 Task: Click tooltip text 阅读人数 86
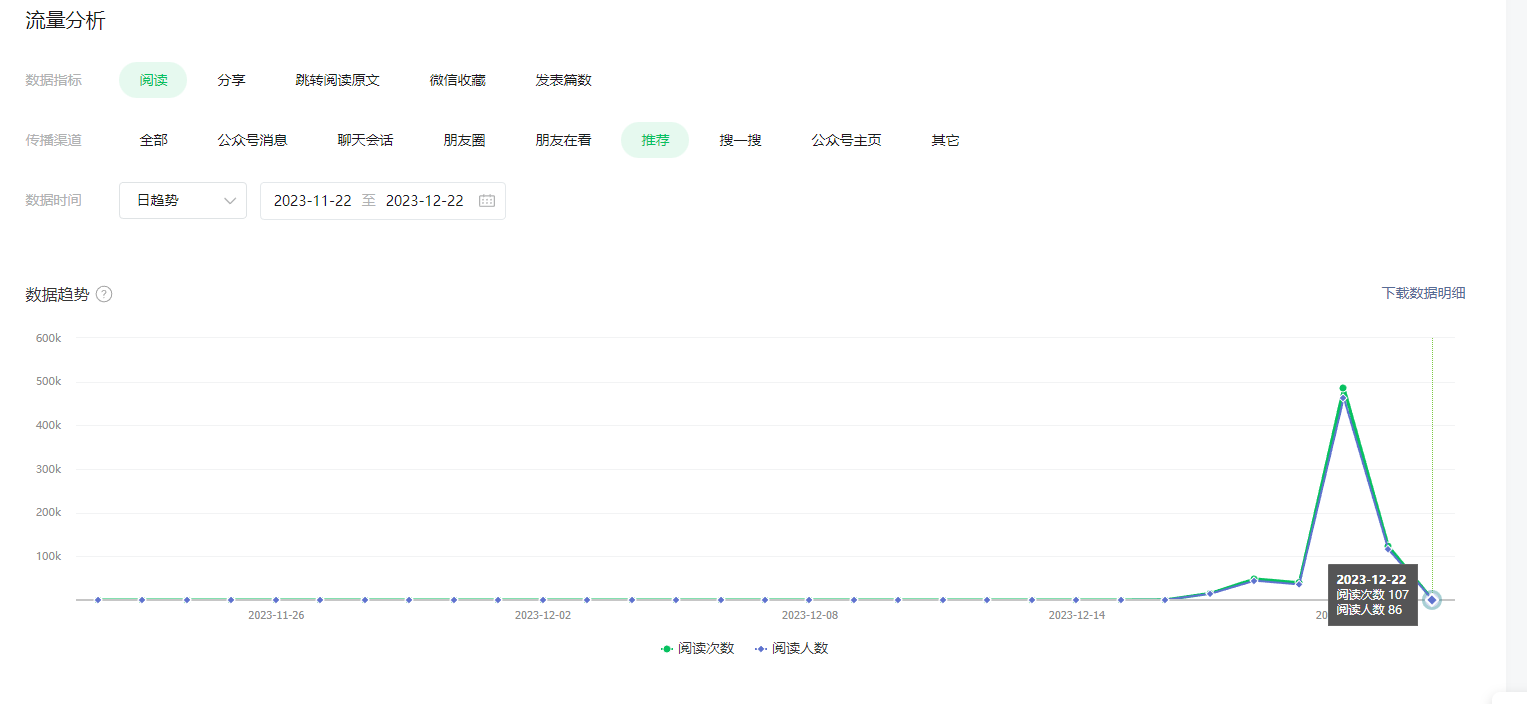pos(1369,609)
